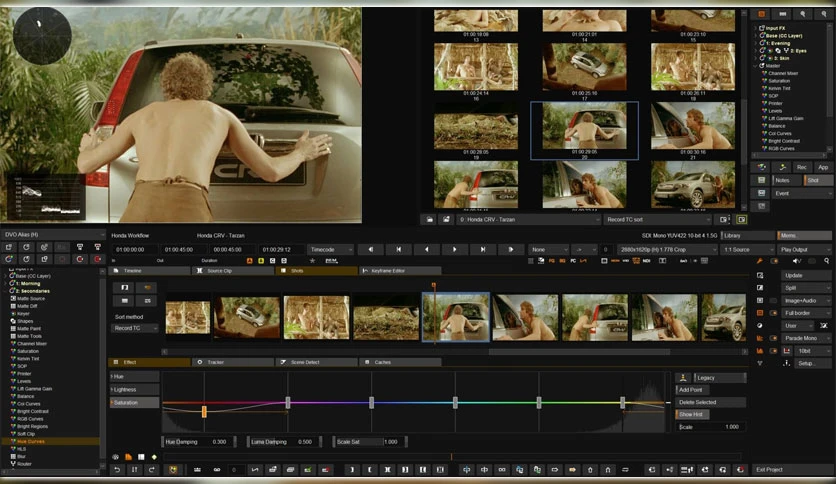Play in reverse with the back arrow

[x=426, y=249]
